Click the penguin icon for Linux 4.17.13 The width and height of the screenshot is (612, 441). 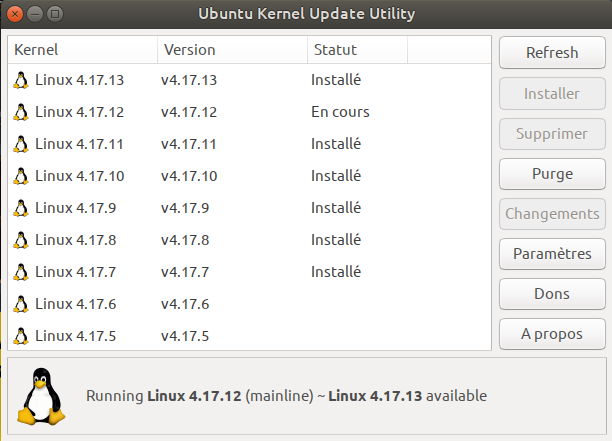point(21,80)
